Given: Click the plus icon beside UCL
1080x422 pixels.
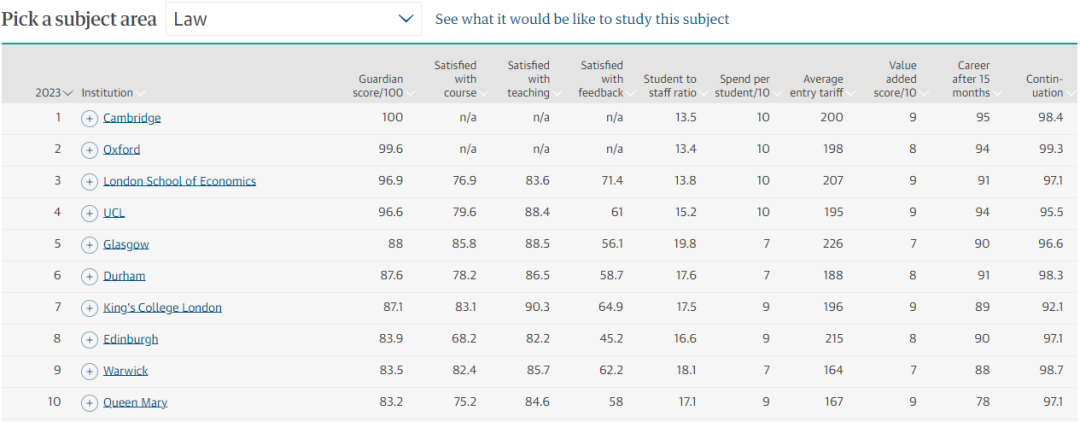Looking at the screenshot, I should coord(89,213).
